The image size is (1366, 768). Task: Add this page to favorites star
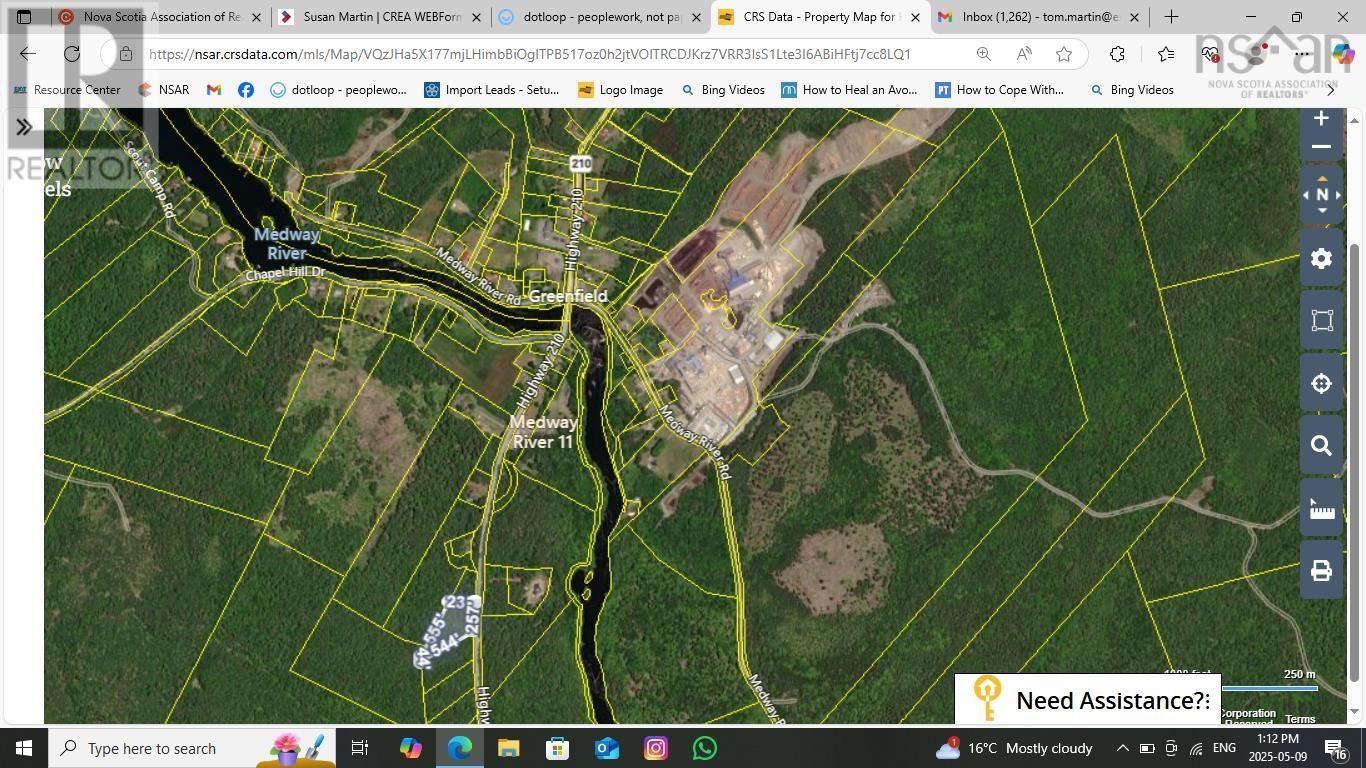coord(1064,54)
